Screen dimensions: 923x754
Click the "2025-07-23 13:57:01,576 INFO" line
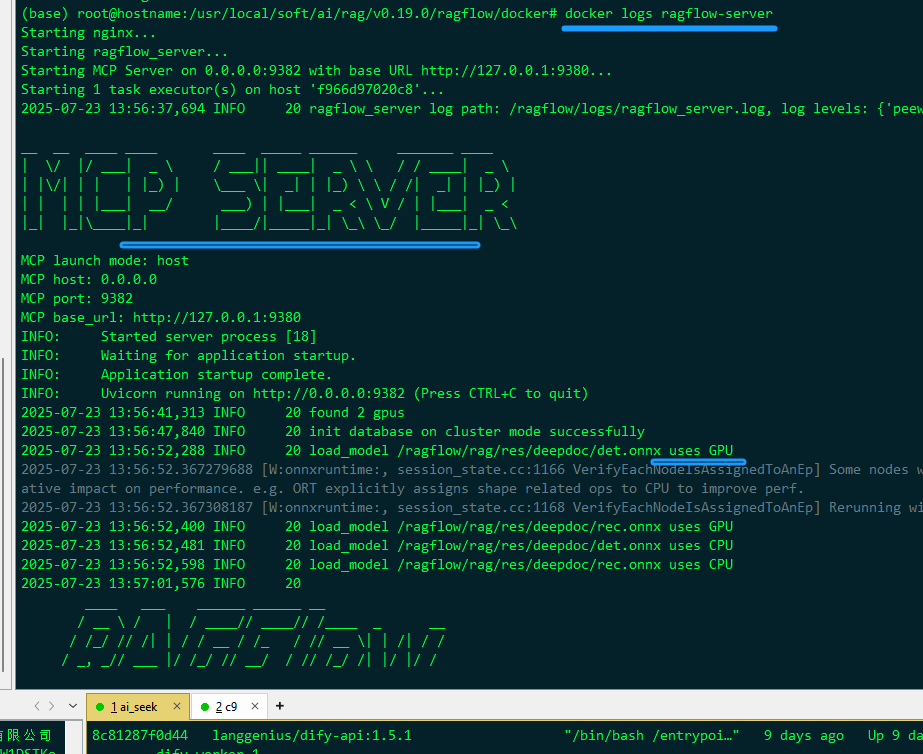pyautogui.click(x=161, y=583)
